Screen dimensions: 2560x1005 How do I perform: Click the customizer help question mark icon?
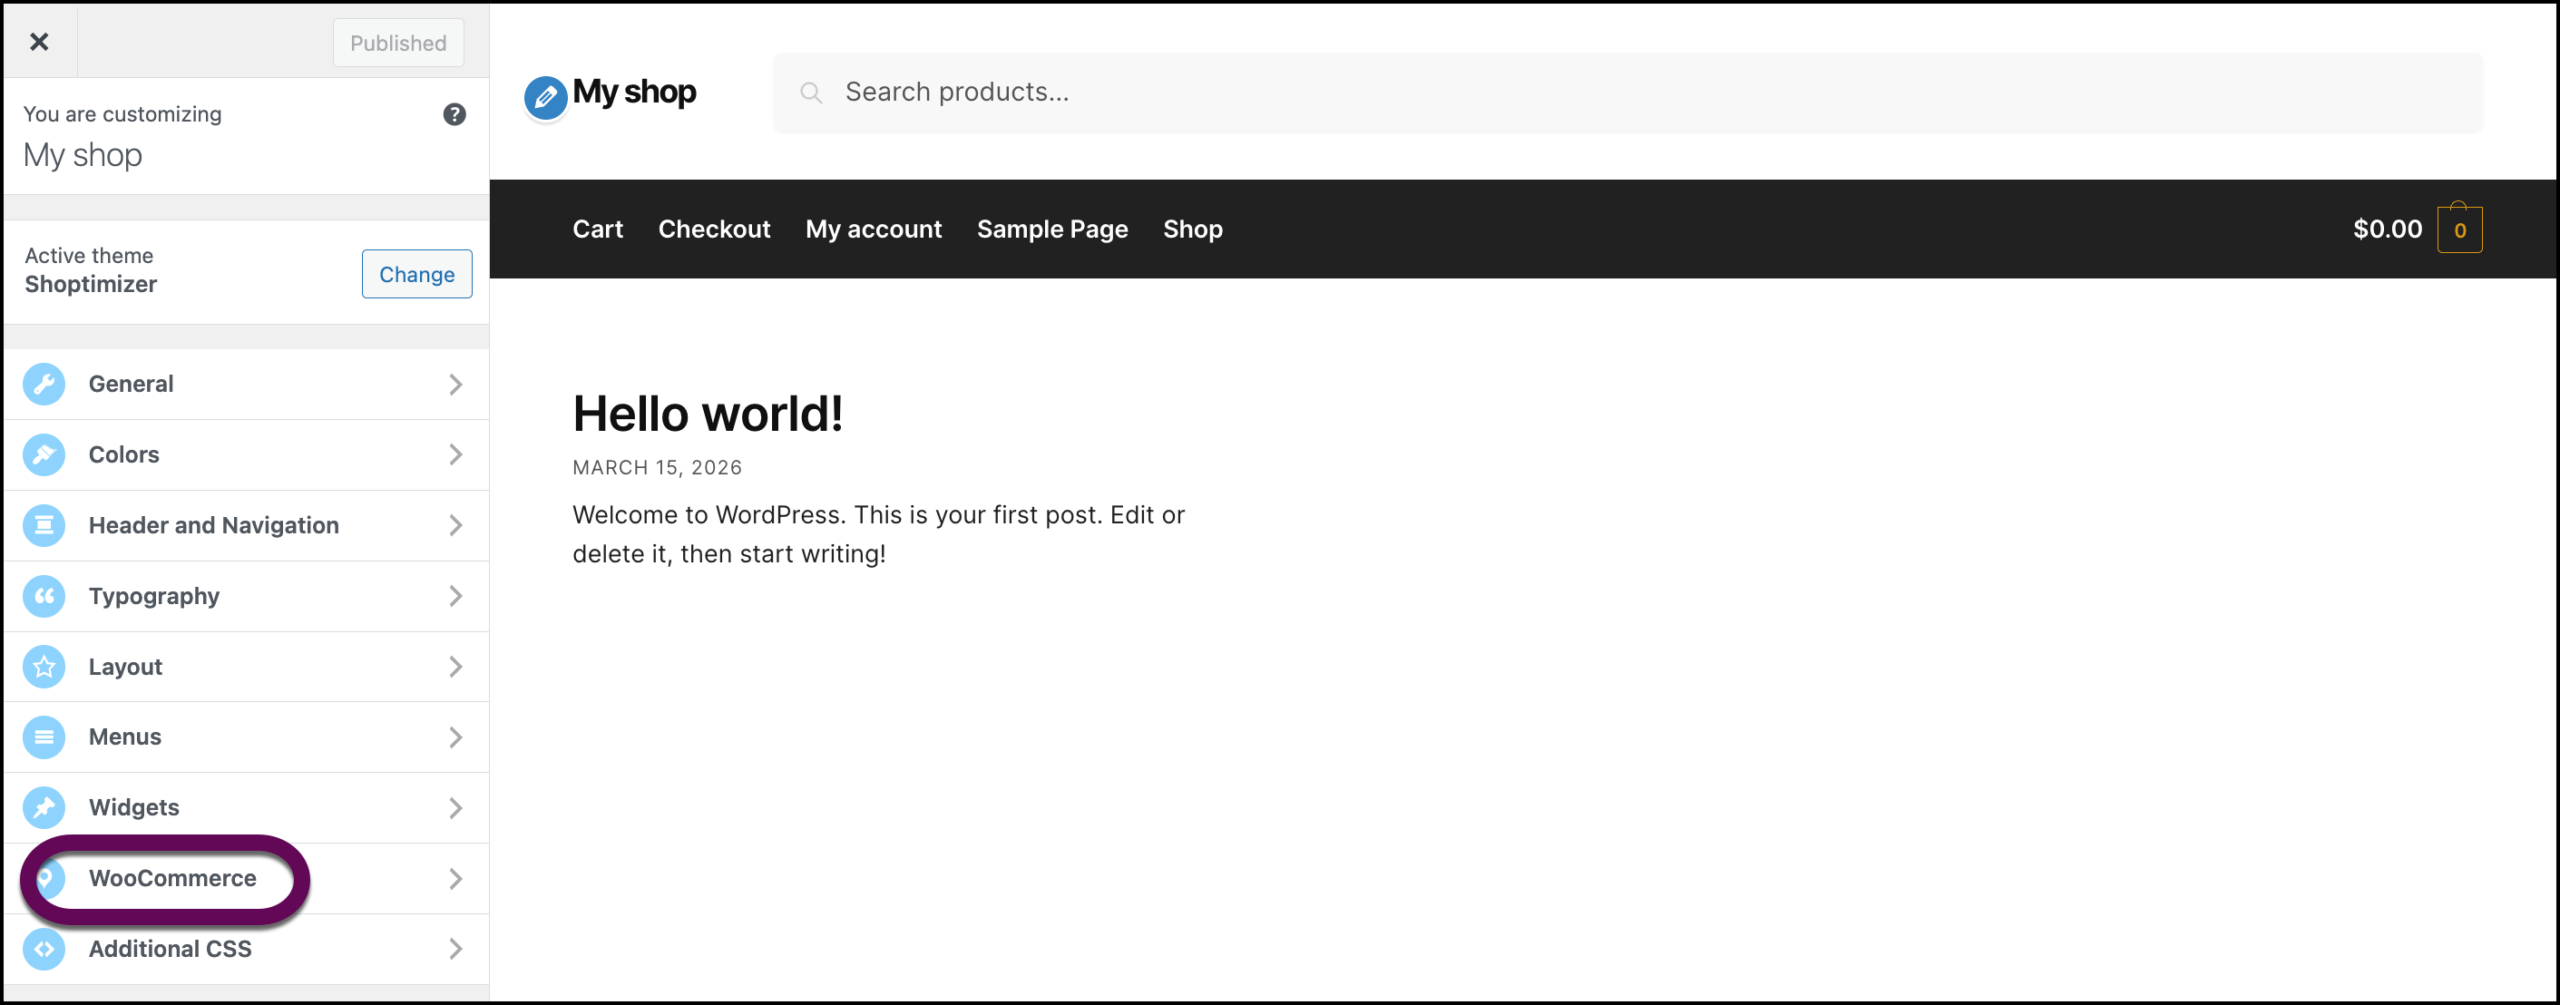[x=453, y=114]
